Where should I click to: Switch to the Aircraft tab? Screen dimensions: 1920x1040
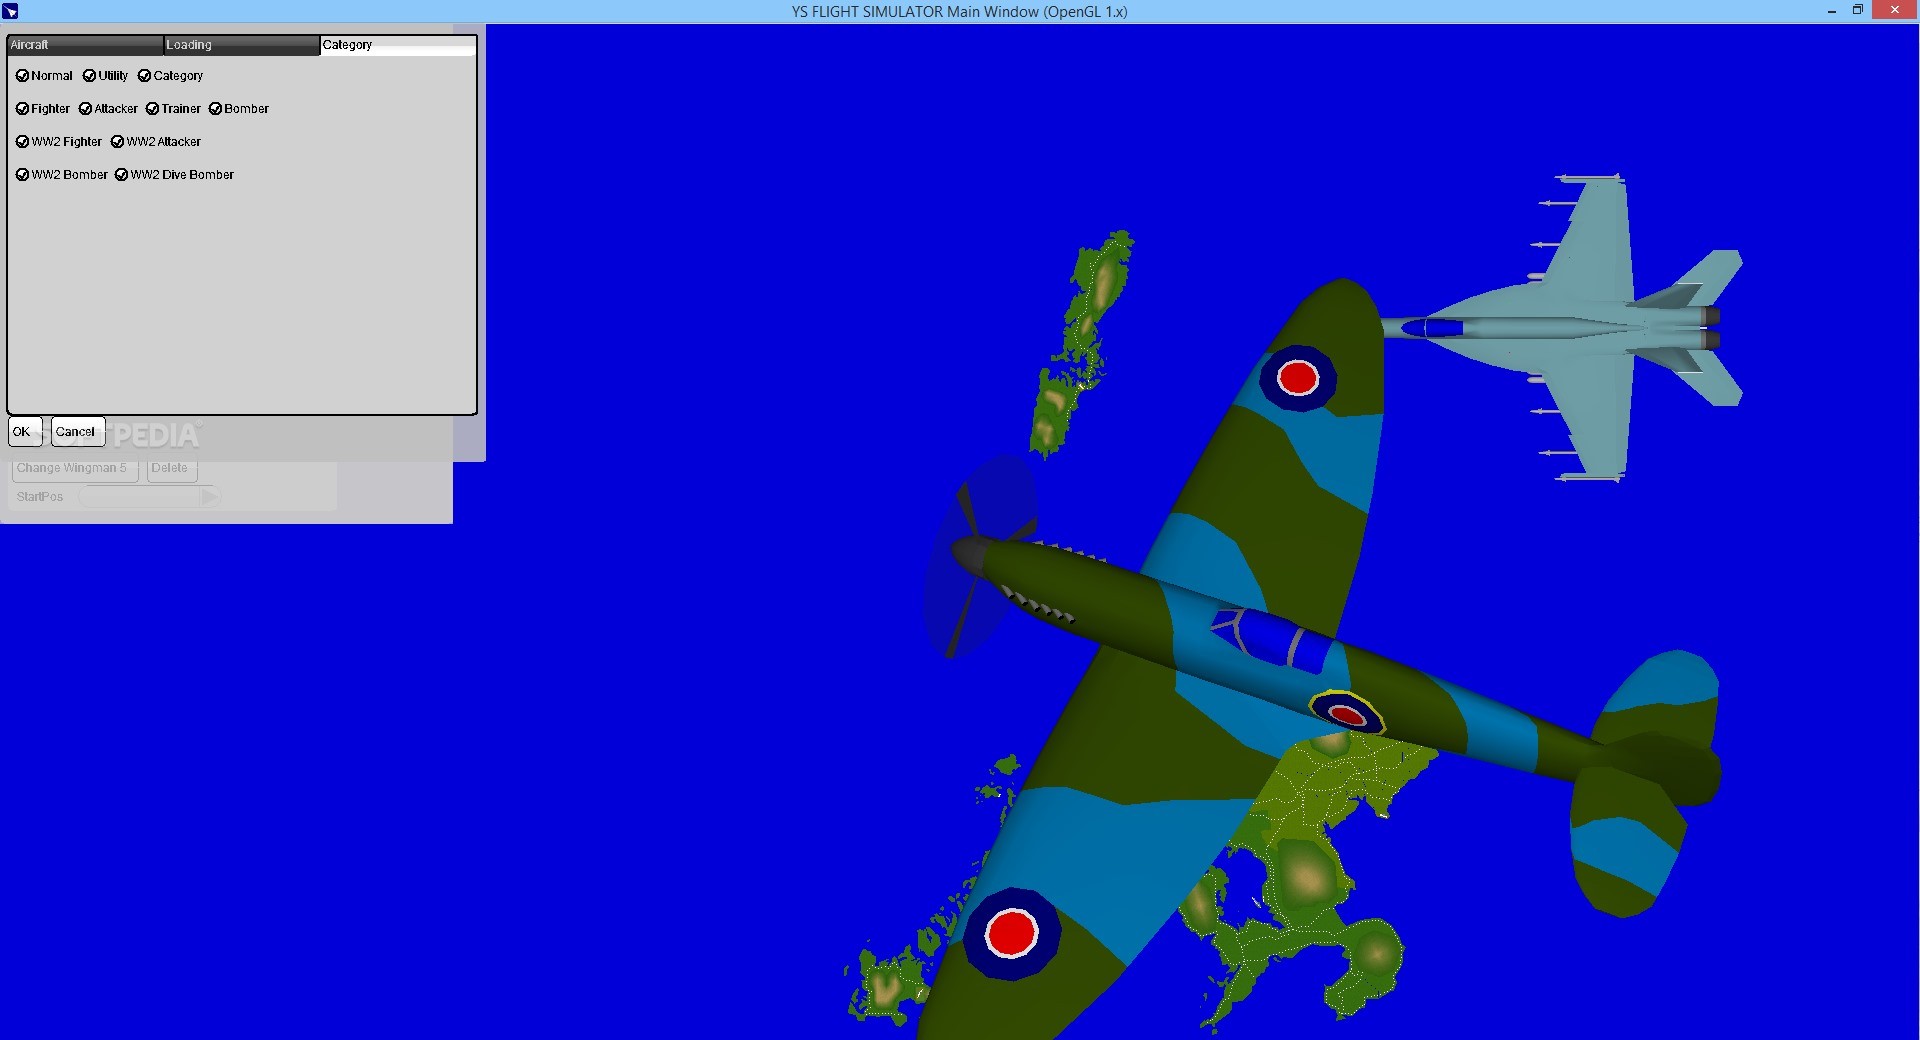[x=85, y=45]
